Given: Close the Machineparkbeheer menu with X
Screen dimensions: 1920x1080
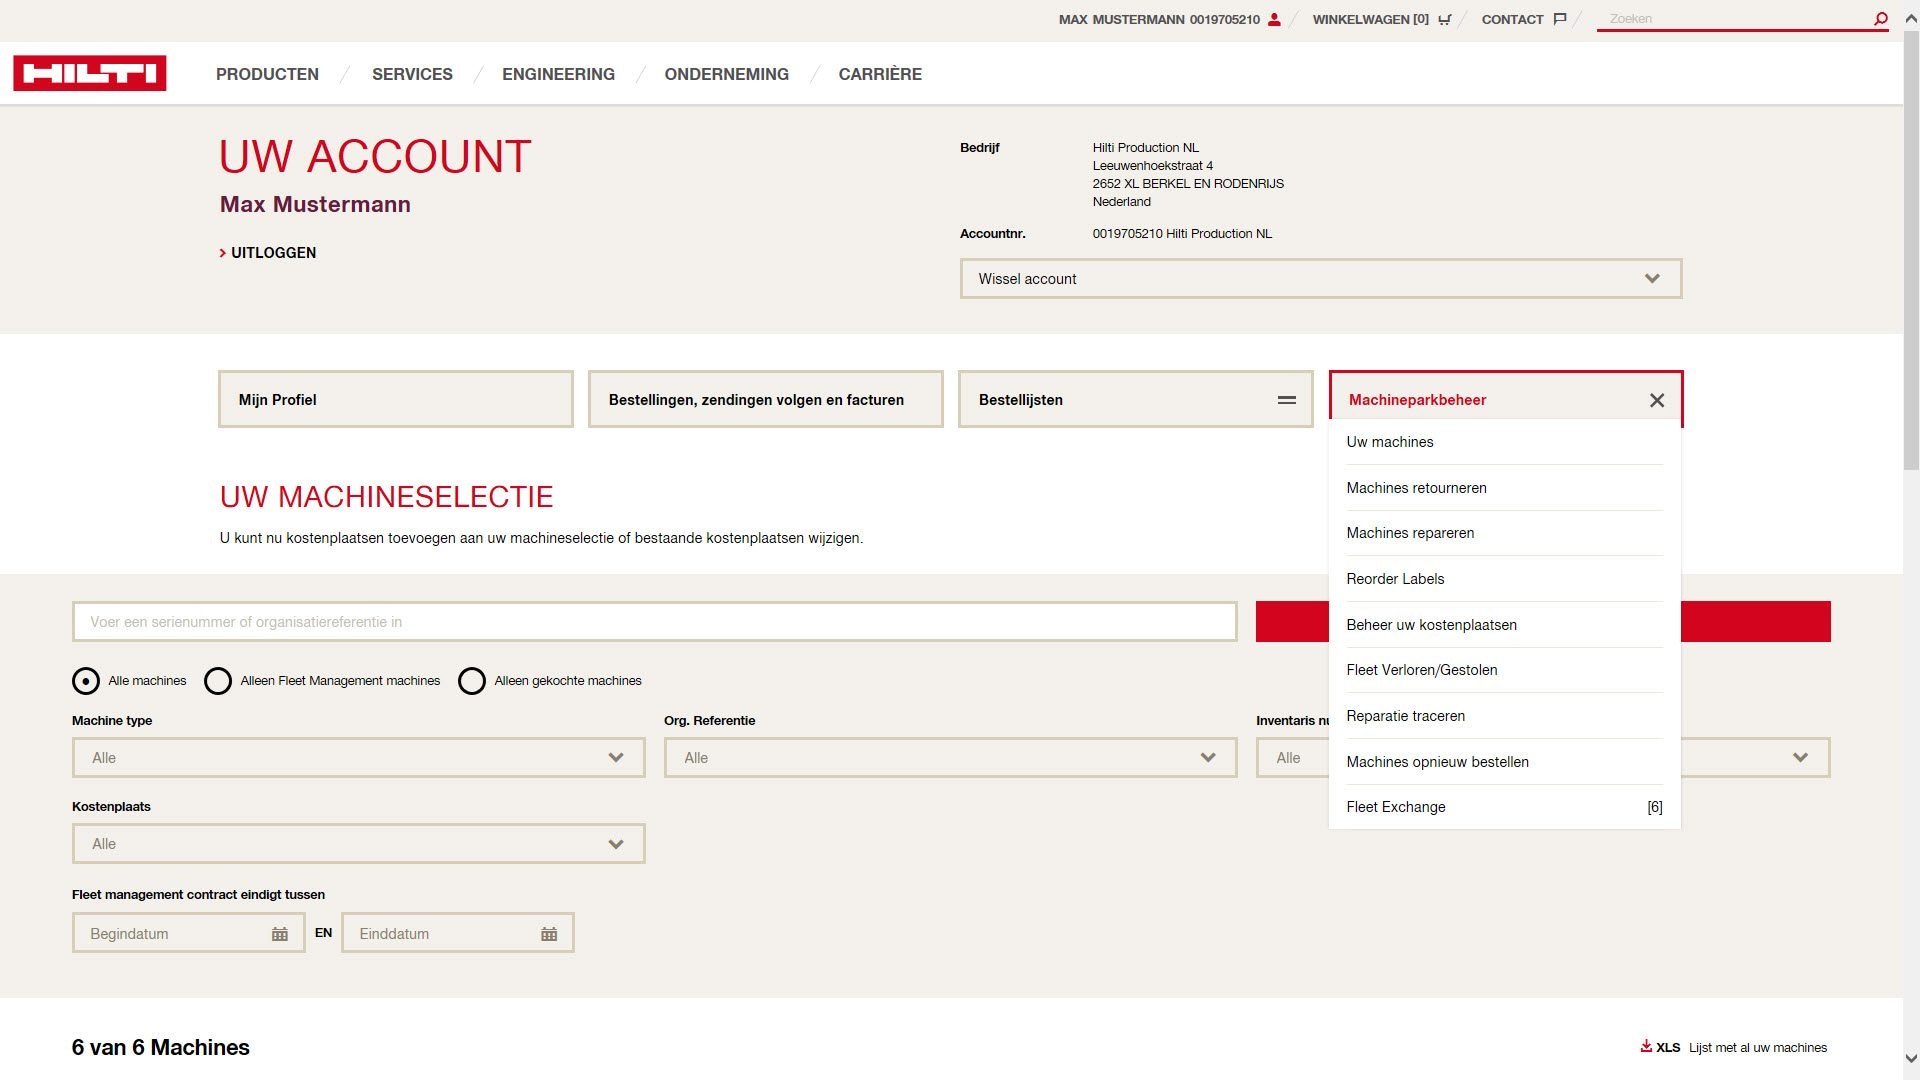Looking at the screenshot, I should (1657, 400).
